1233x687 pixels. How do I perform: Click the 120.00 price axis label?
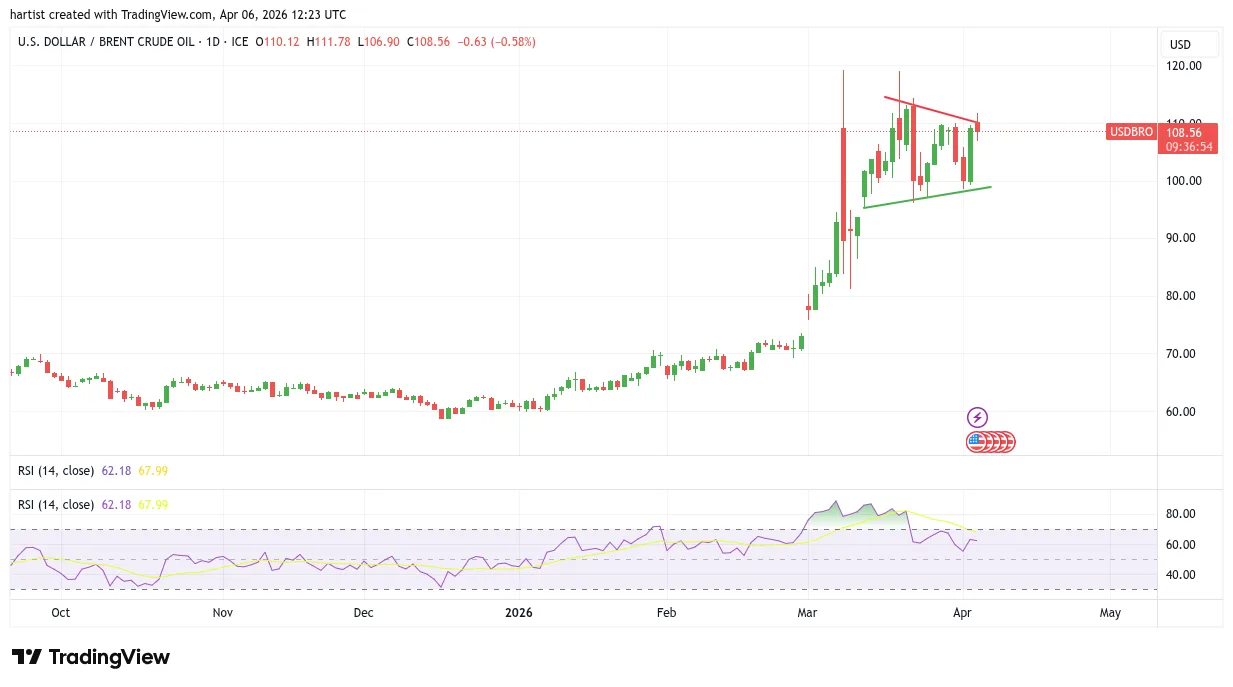point(1184,66)
